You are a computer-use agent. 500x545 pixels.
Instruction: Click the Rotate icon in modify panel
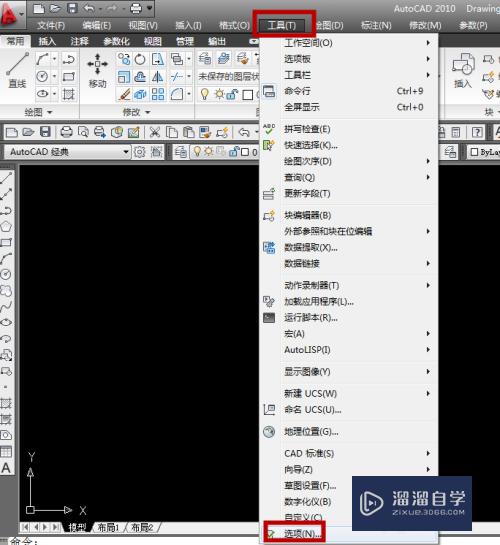point(140,59)
